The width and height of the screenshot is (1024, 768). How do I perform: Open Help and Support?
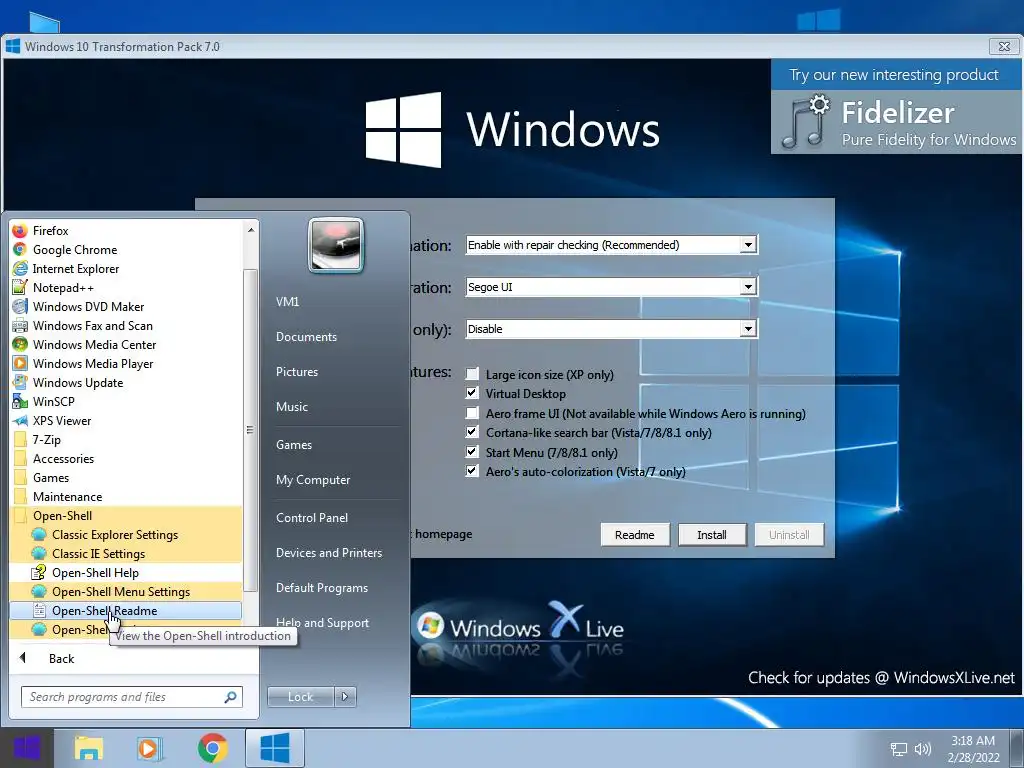322,623
